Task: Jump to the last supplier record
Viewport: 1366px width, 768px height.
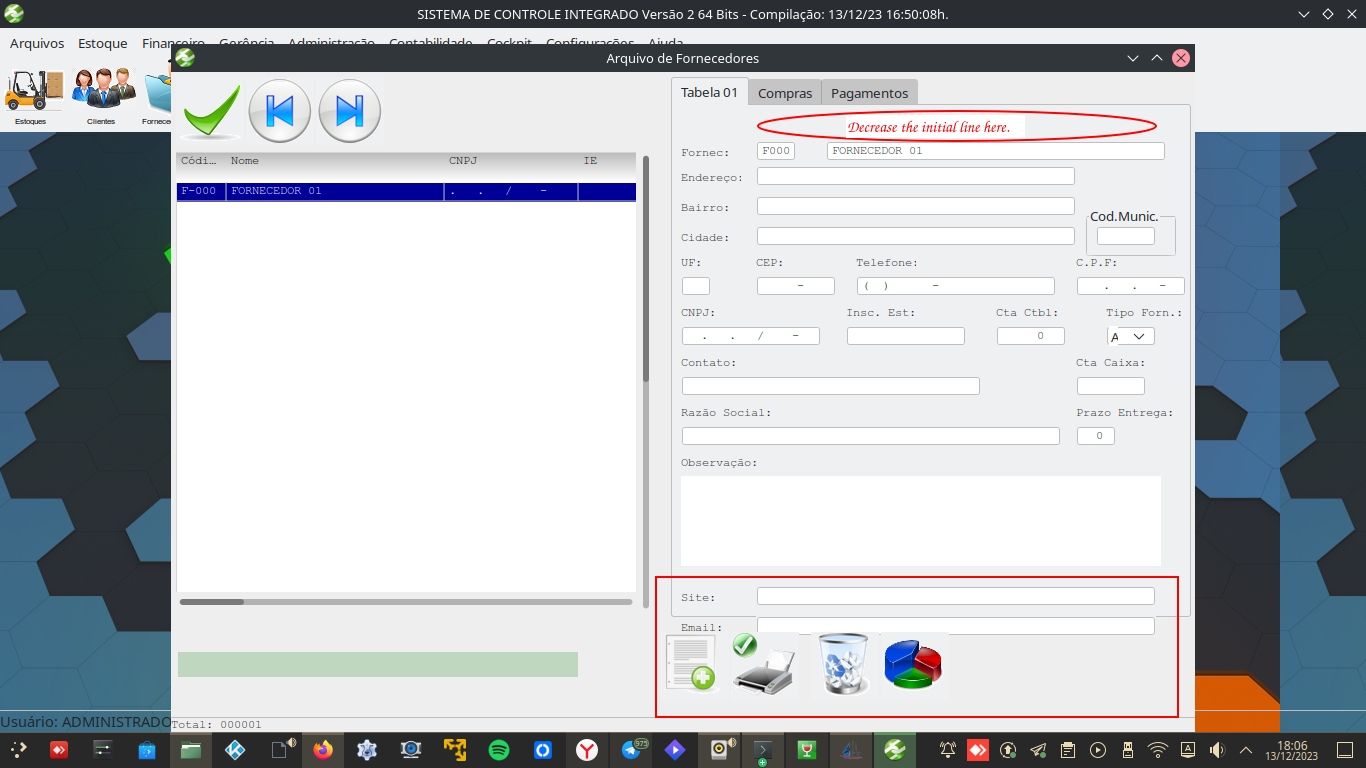Action: (350, 111)
